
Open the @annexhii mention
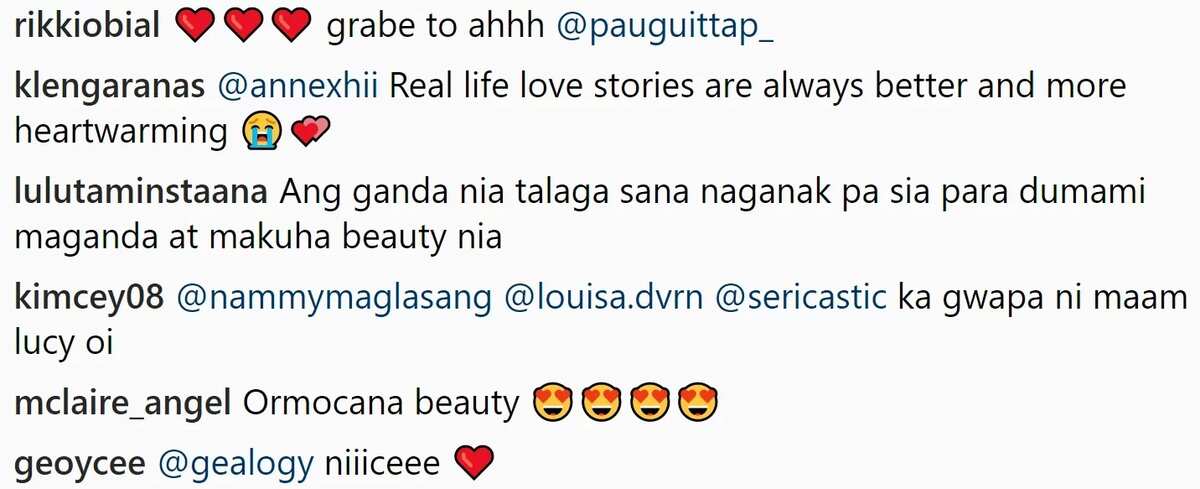point(297,86)
